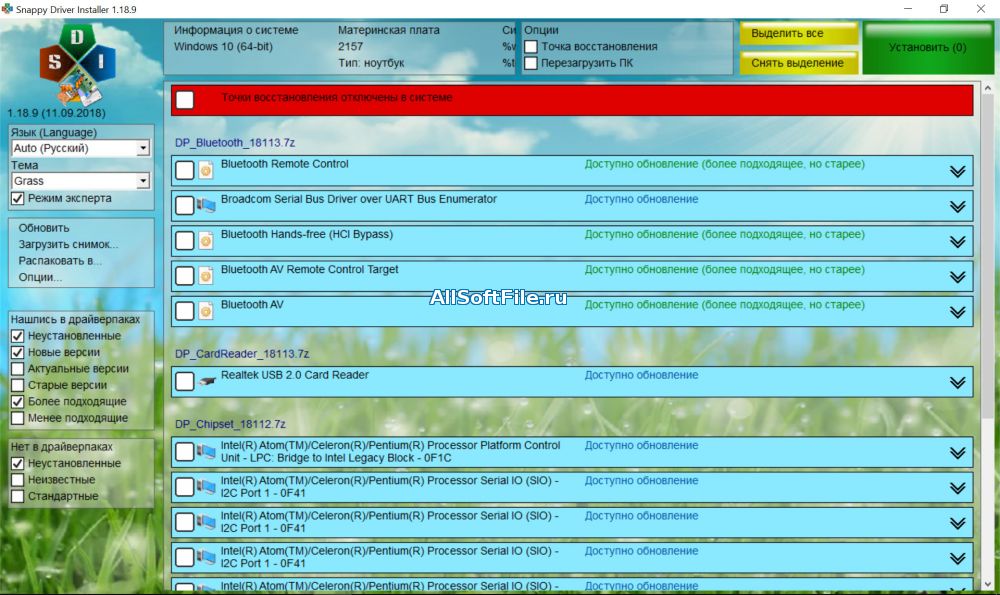The height and width of the screenshot is (595, 1000).
Task: Tick the Перезагрузить ПК checkbox
Action: [x=531, y=63]
